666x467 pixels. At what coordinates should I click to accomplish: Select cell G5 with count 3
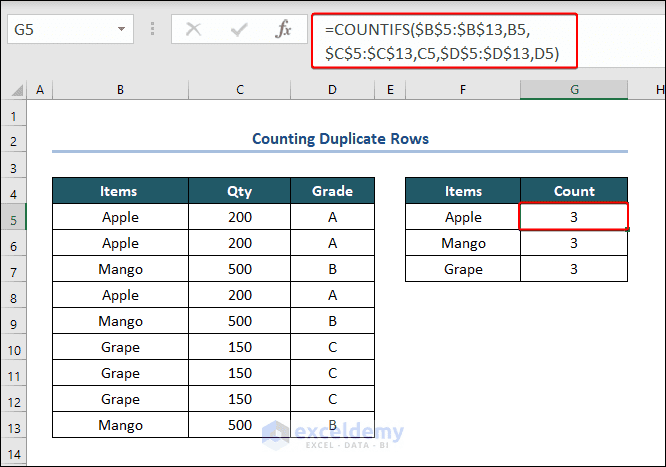click(574, 217)
